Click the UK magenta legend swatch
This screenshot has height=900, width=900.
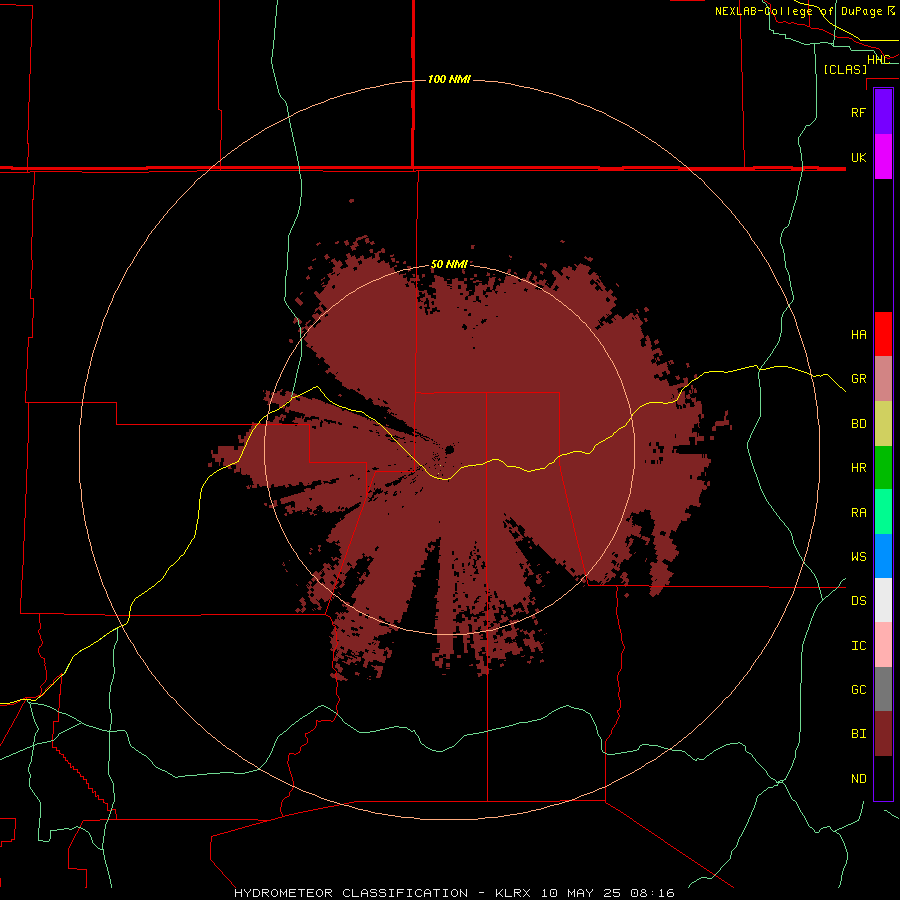[883, 157]
